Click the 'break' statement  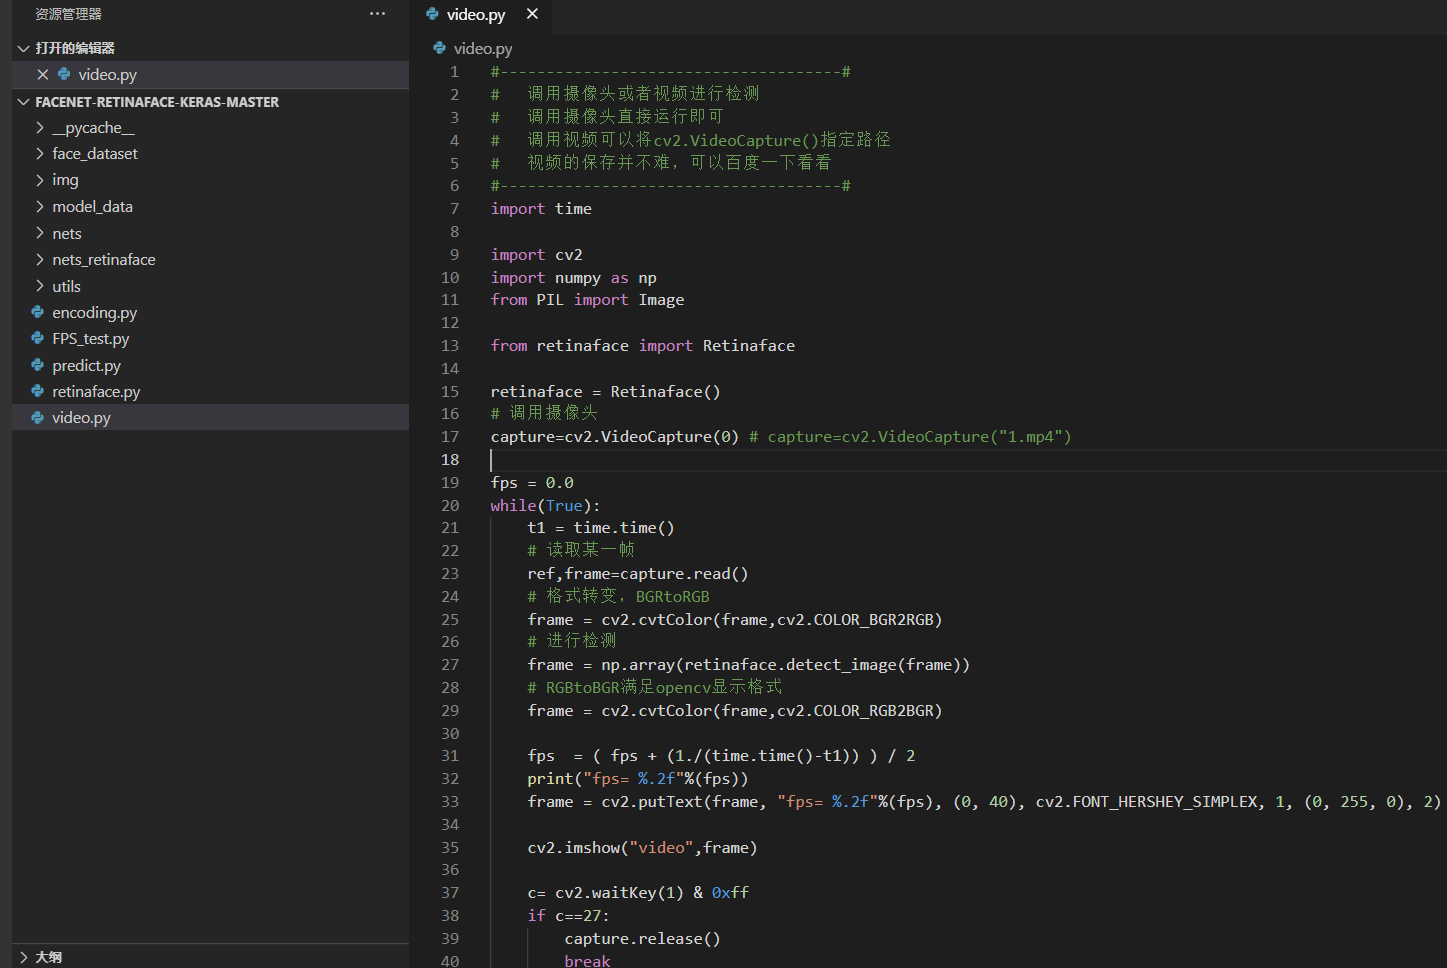point(587,961)
